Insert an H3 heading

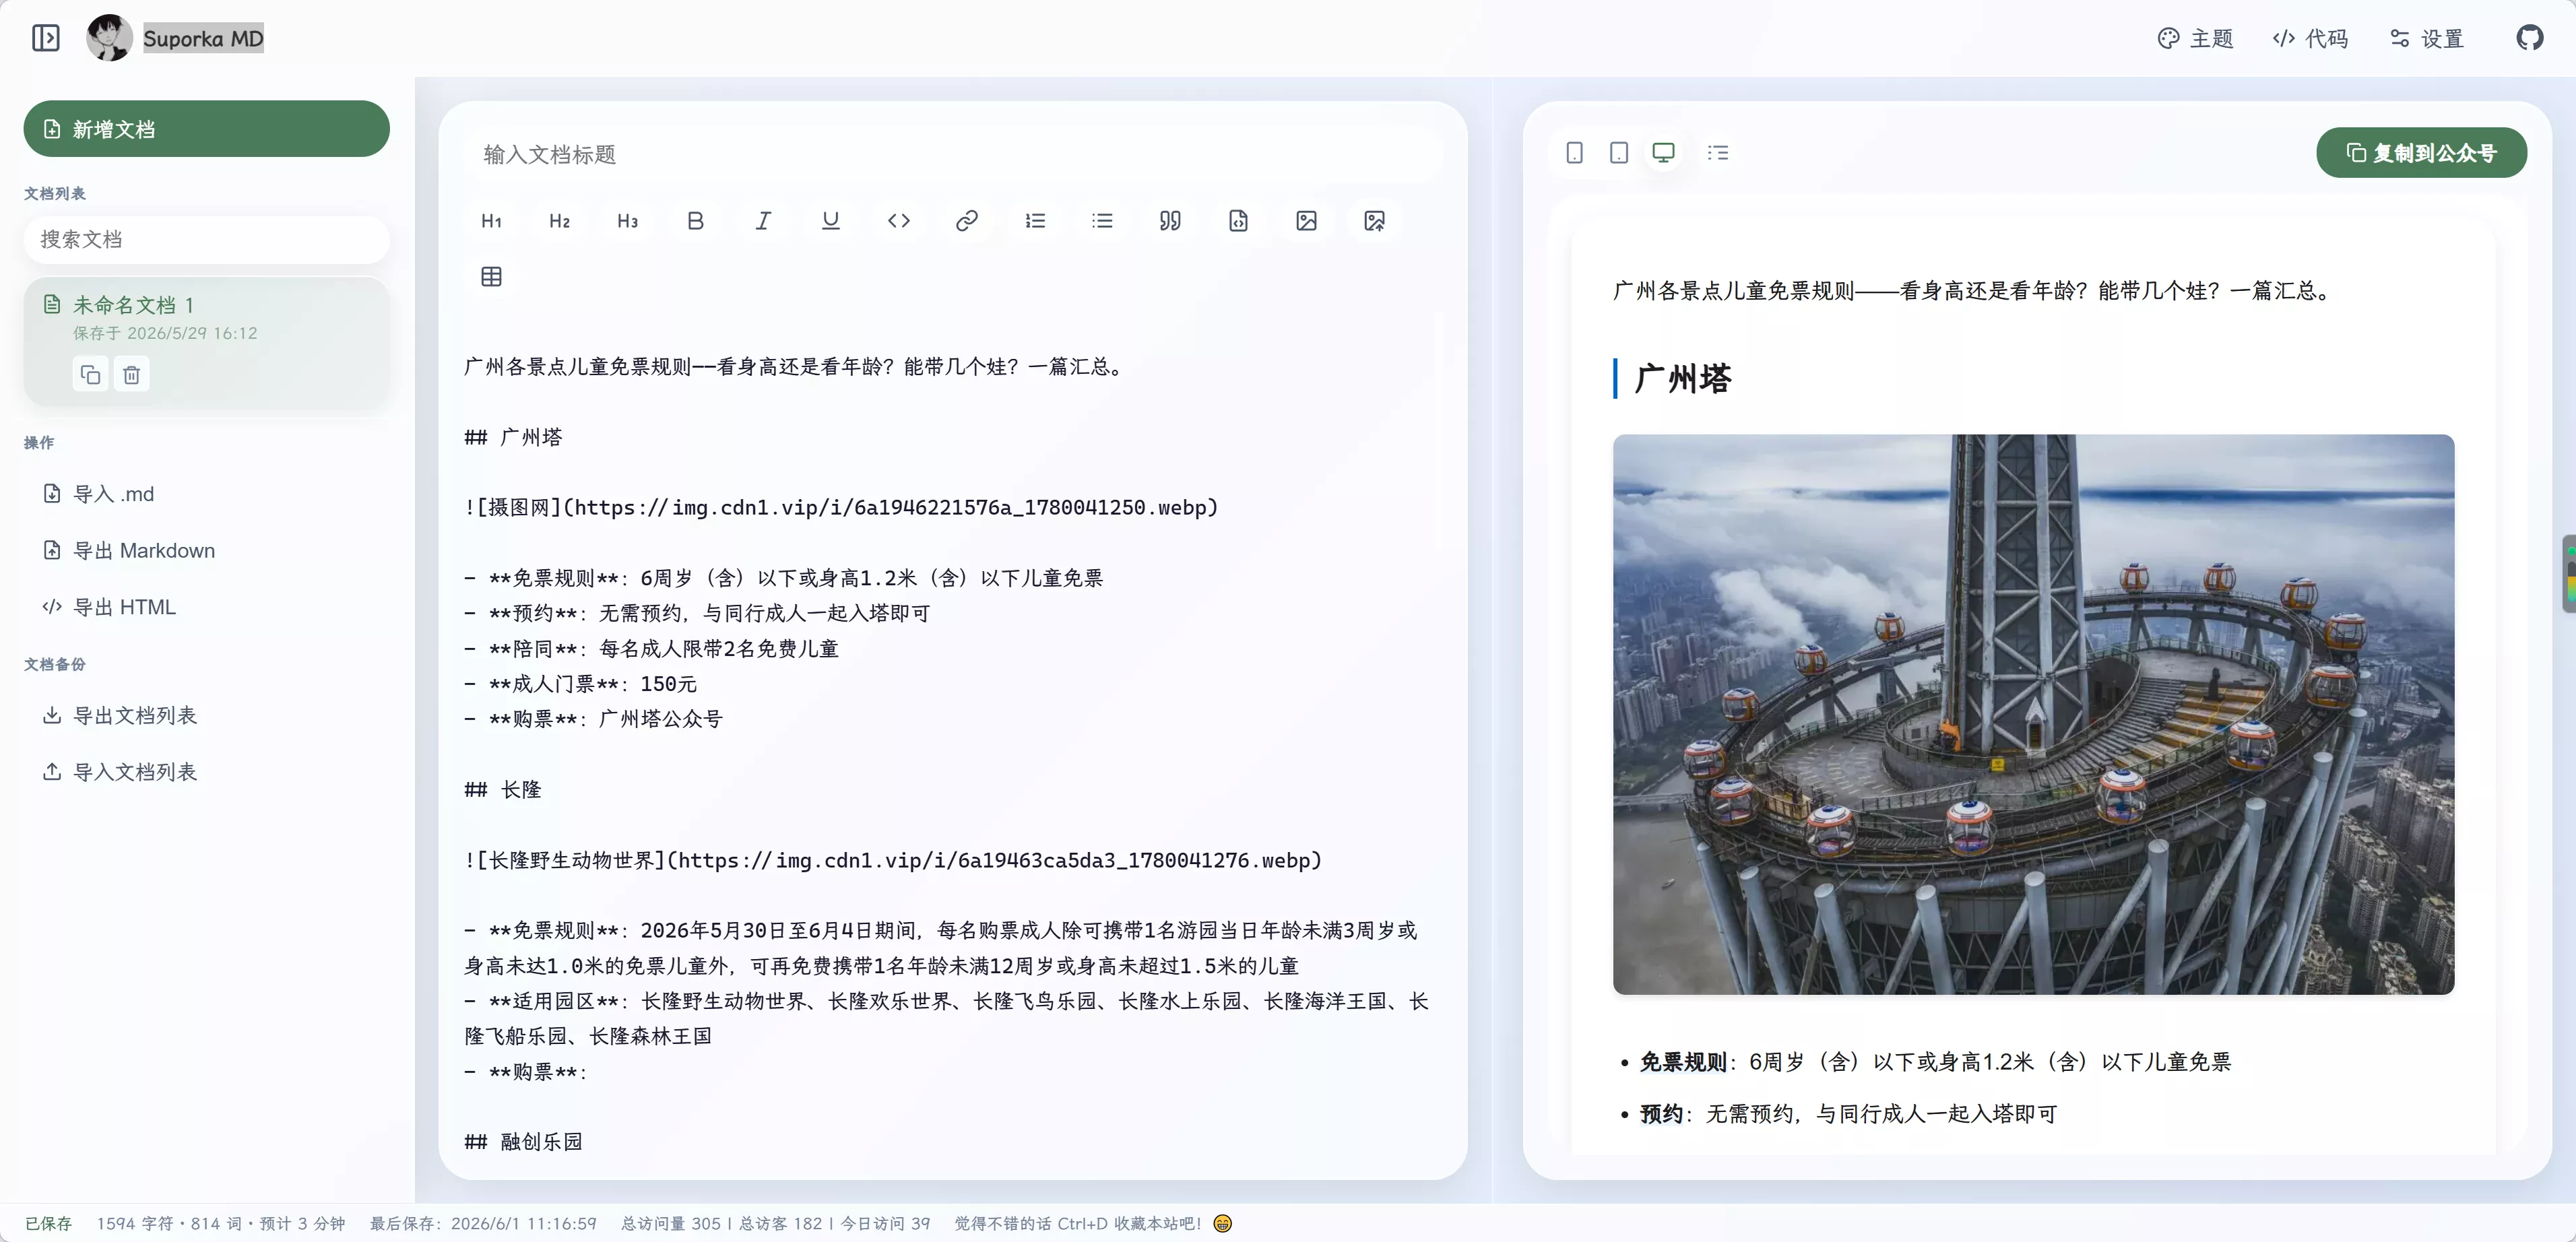click(627, 221)
